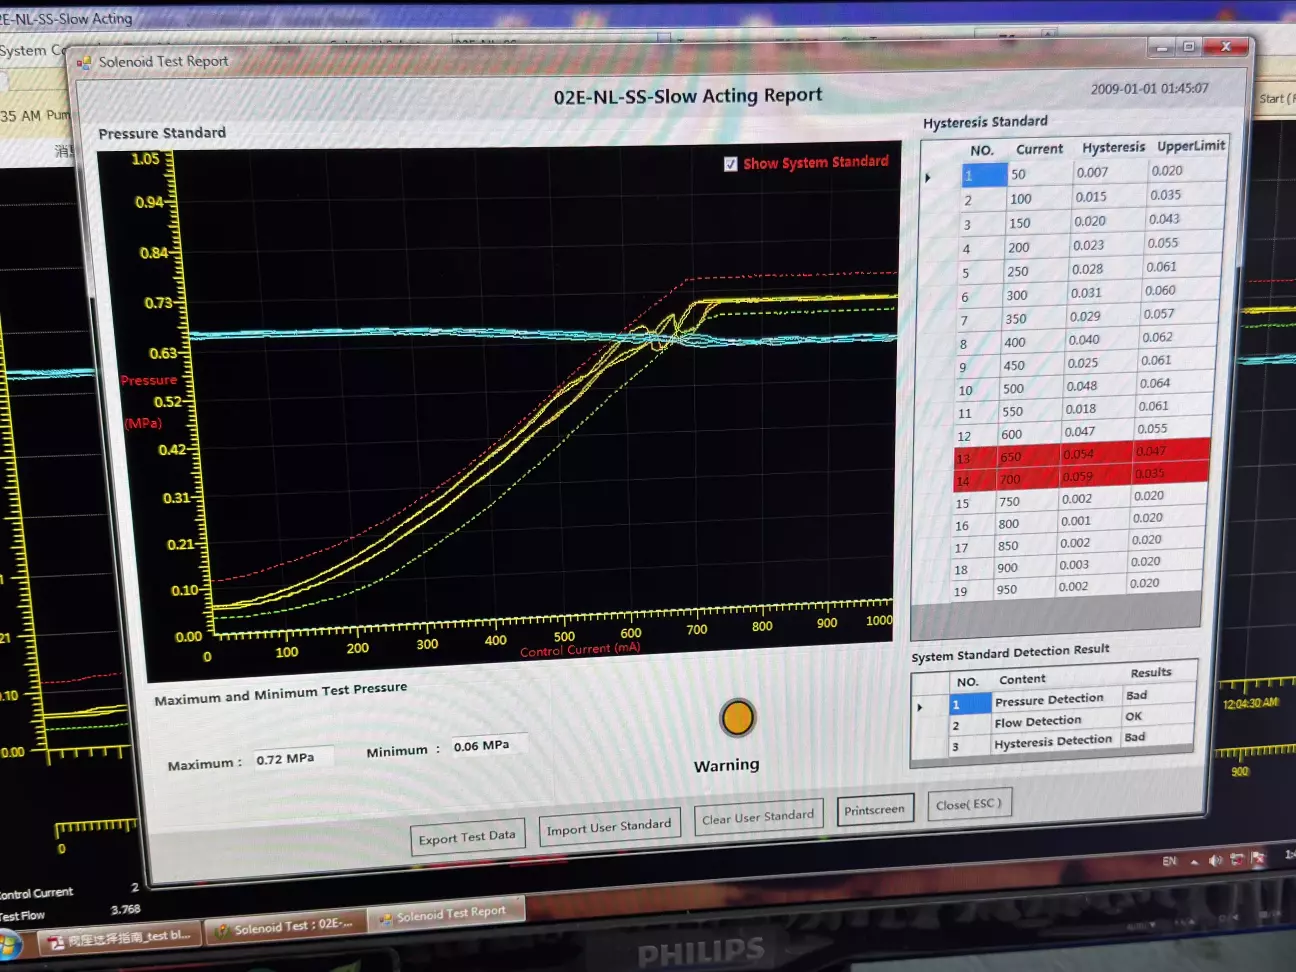1296x972 pixels.
Task: Click the Printscreen button
Action: pos(874,810)
